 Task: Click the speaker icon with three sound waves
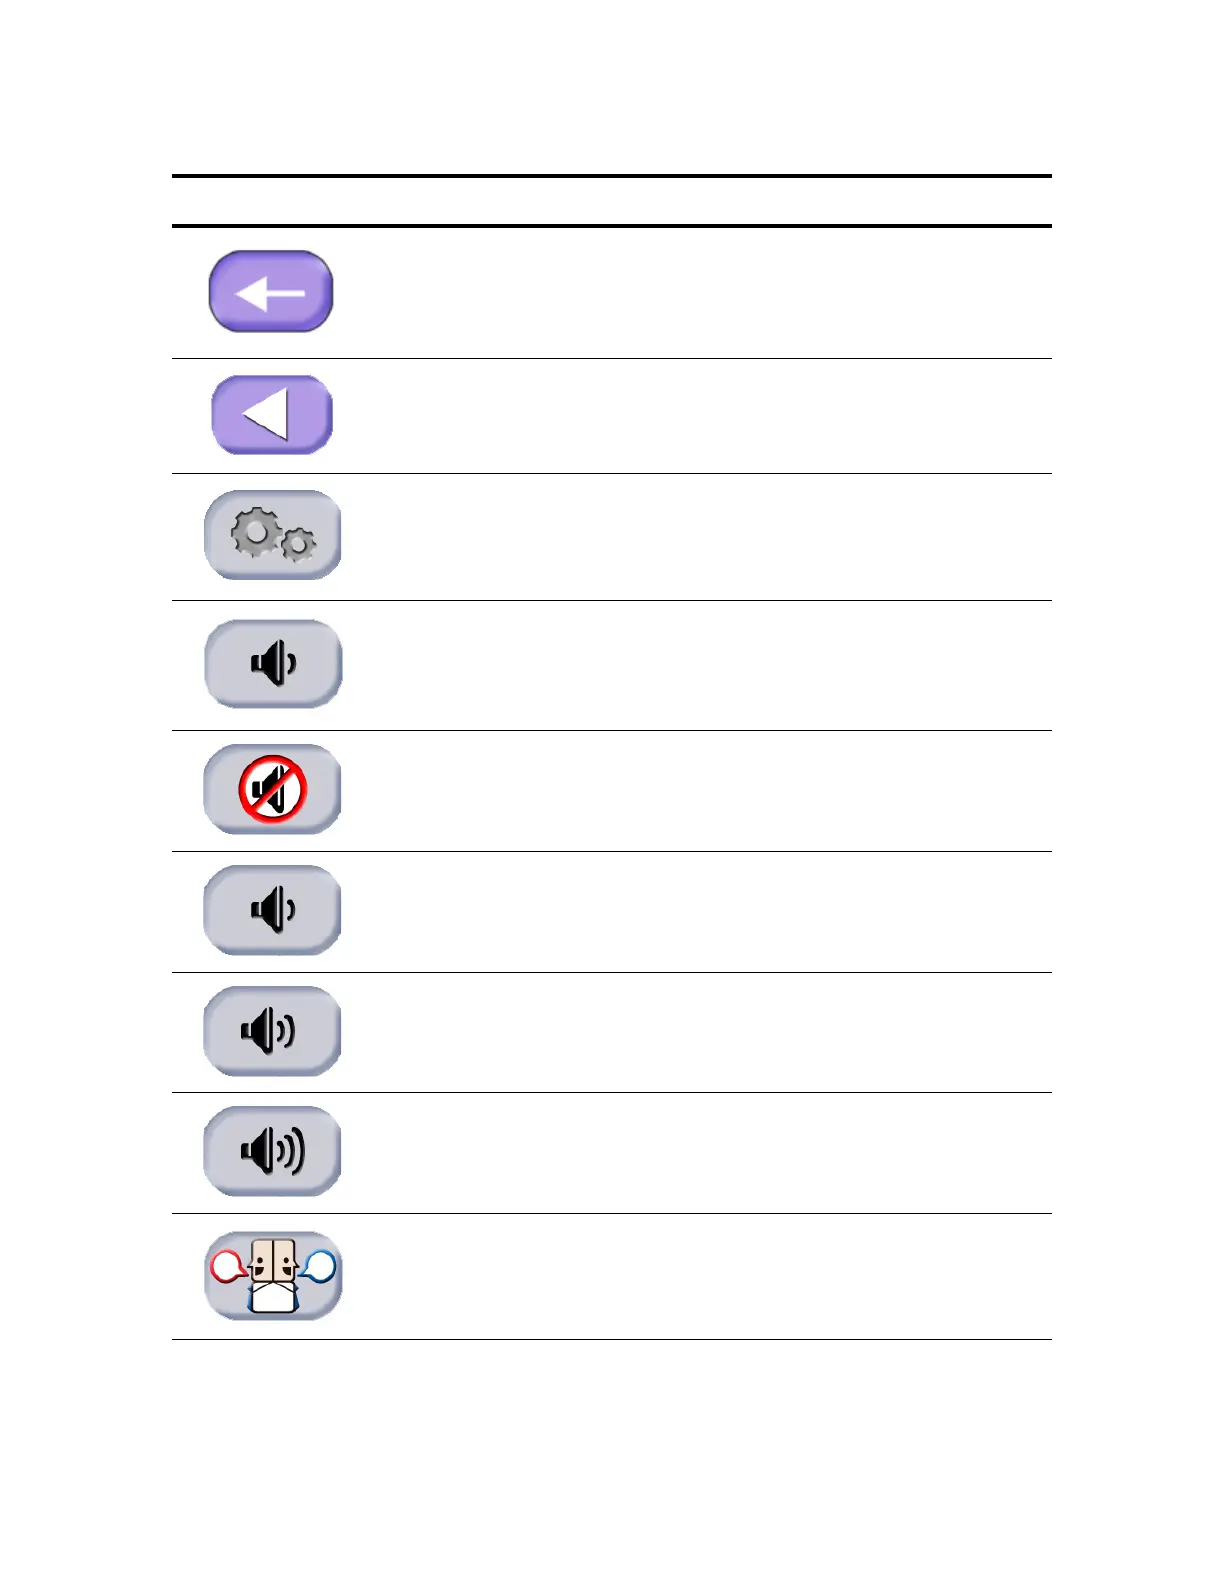tap(272, 1151)
